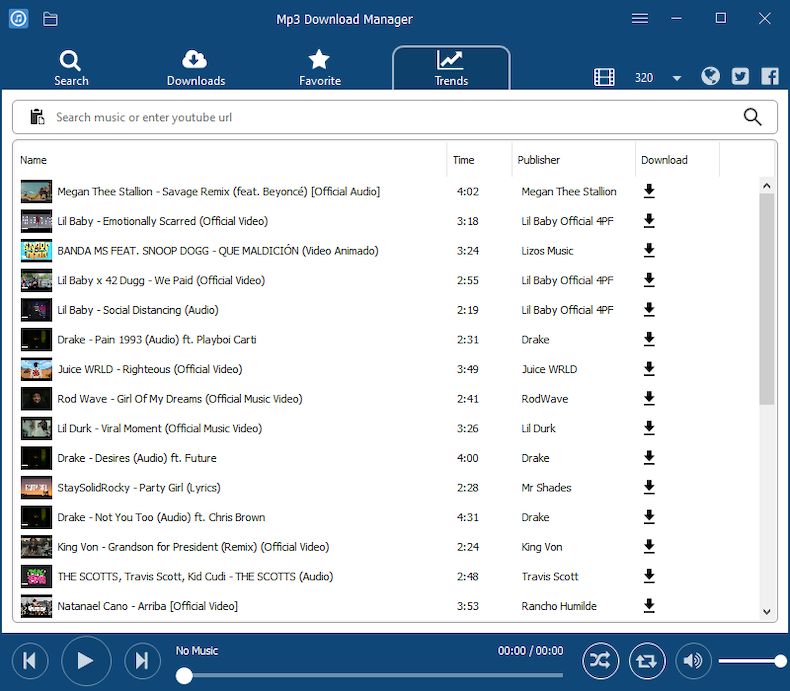790x691 pixels.
Task: Download Lil Baby Social Distancing
Action: pos(649,310)
